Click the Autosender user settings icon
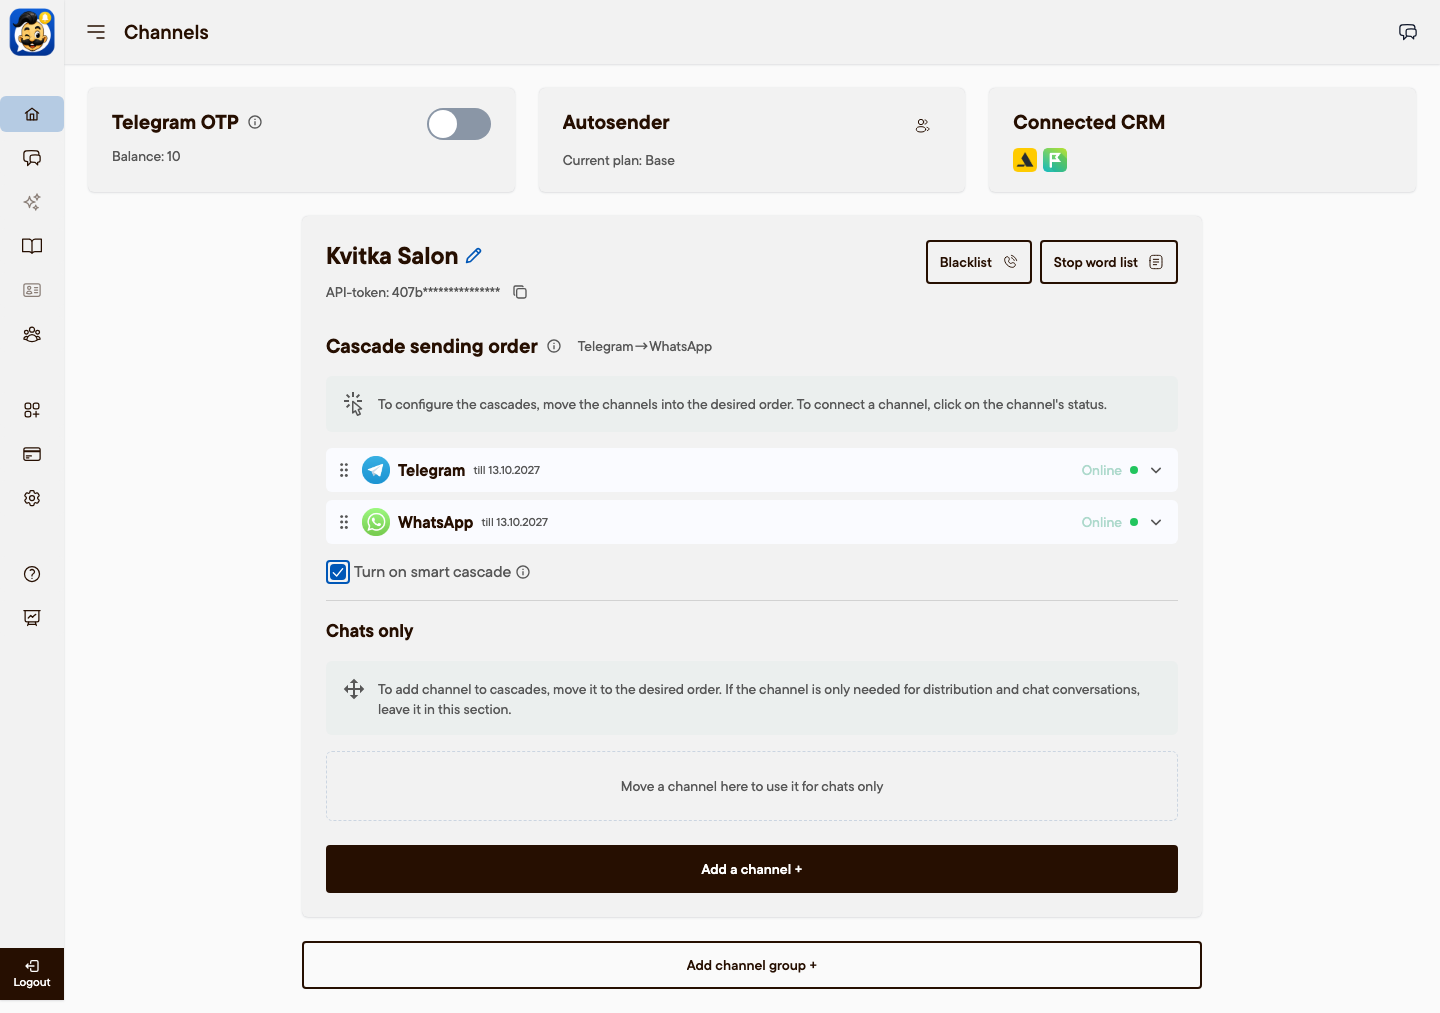 coord(923,126)
